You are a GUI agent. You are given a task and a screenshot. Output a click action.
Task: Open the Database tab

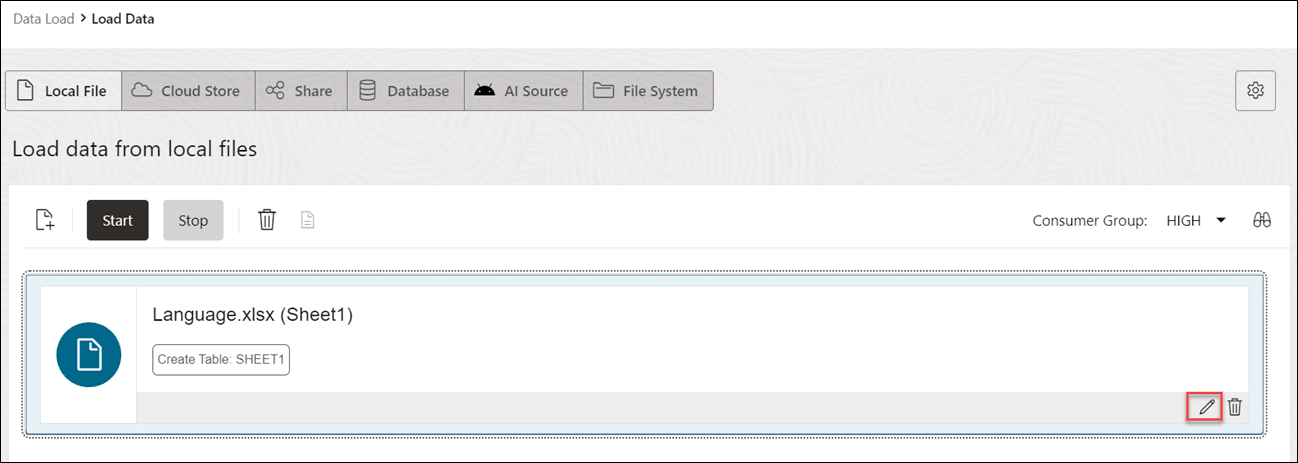(405, 91)
